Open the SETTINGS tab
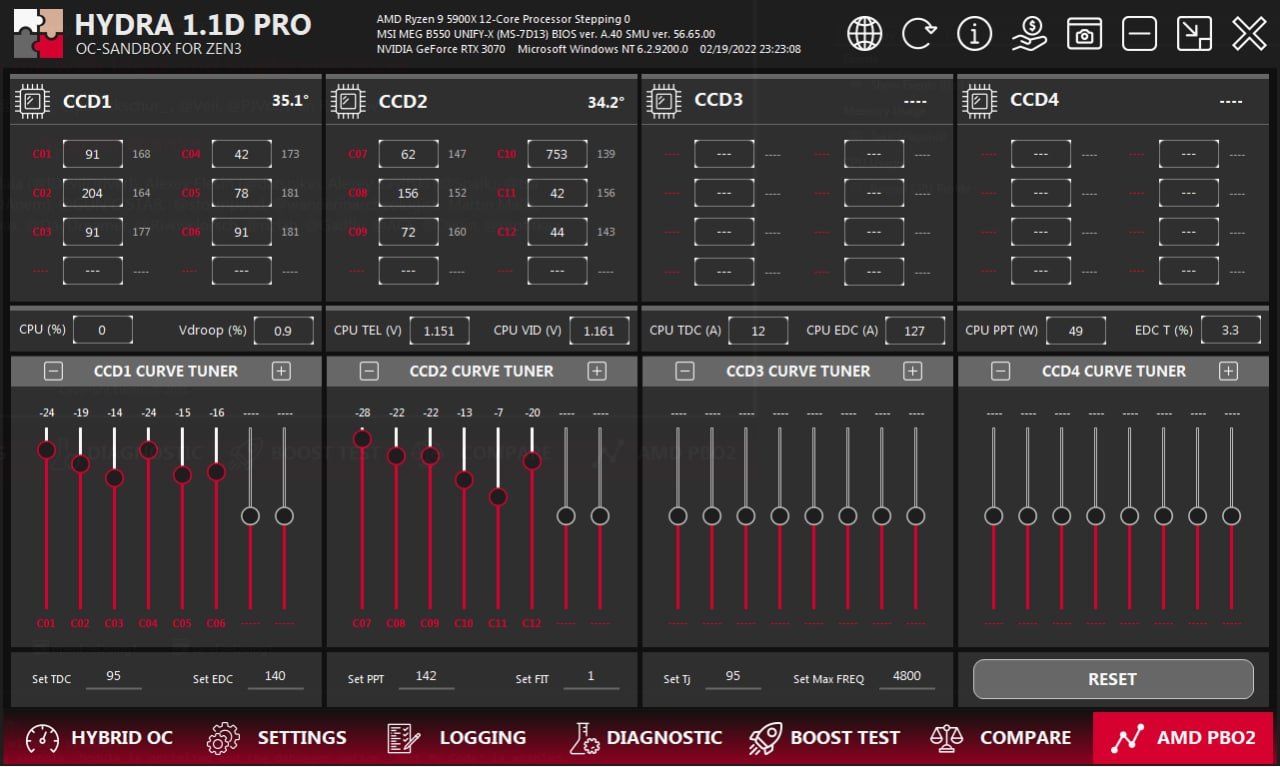The width and height of the screenshot is (1280, 767). tap(276, 738)
